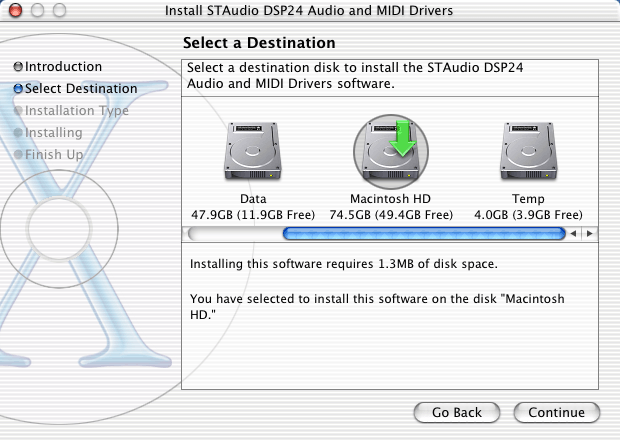
Task: Select the Macintosh HD disk icon
Action: [391, 151]
